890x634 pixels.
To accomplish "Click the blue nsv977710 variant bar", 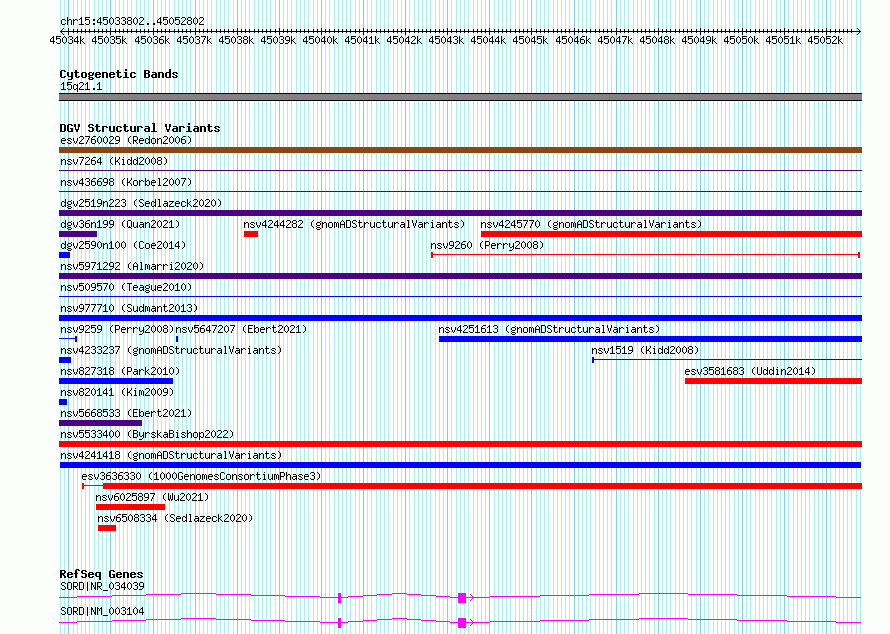I will (x=460, y=318).
